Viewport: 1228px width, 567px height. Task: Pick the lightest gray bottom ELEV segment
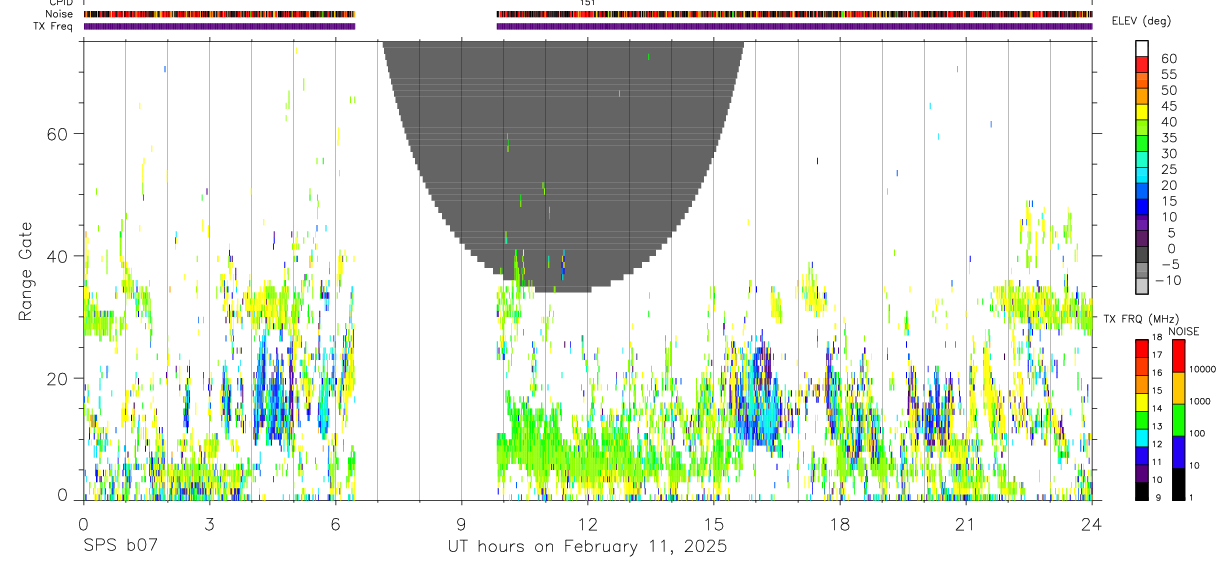[x=1141, y=286]
